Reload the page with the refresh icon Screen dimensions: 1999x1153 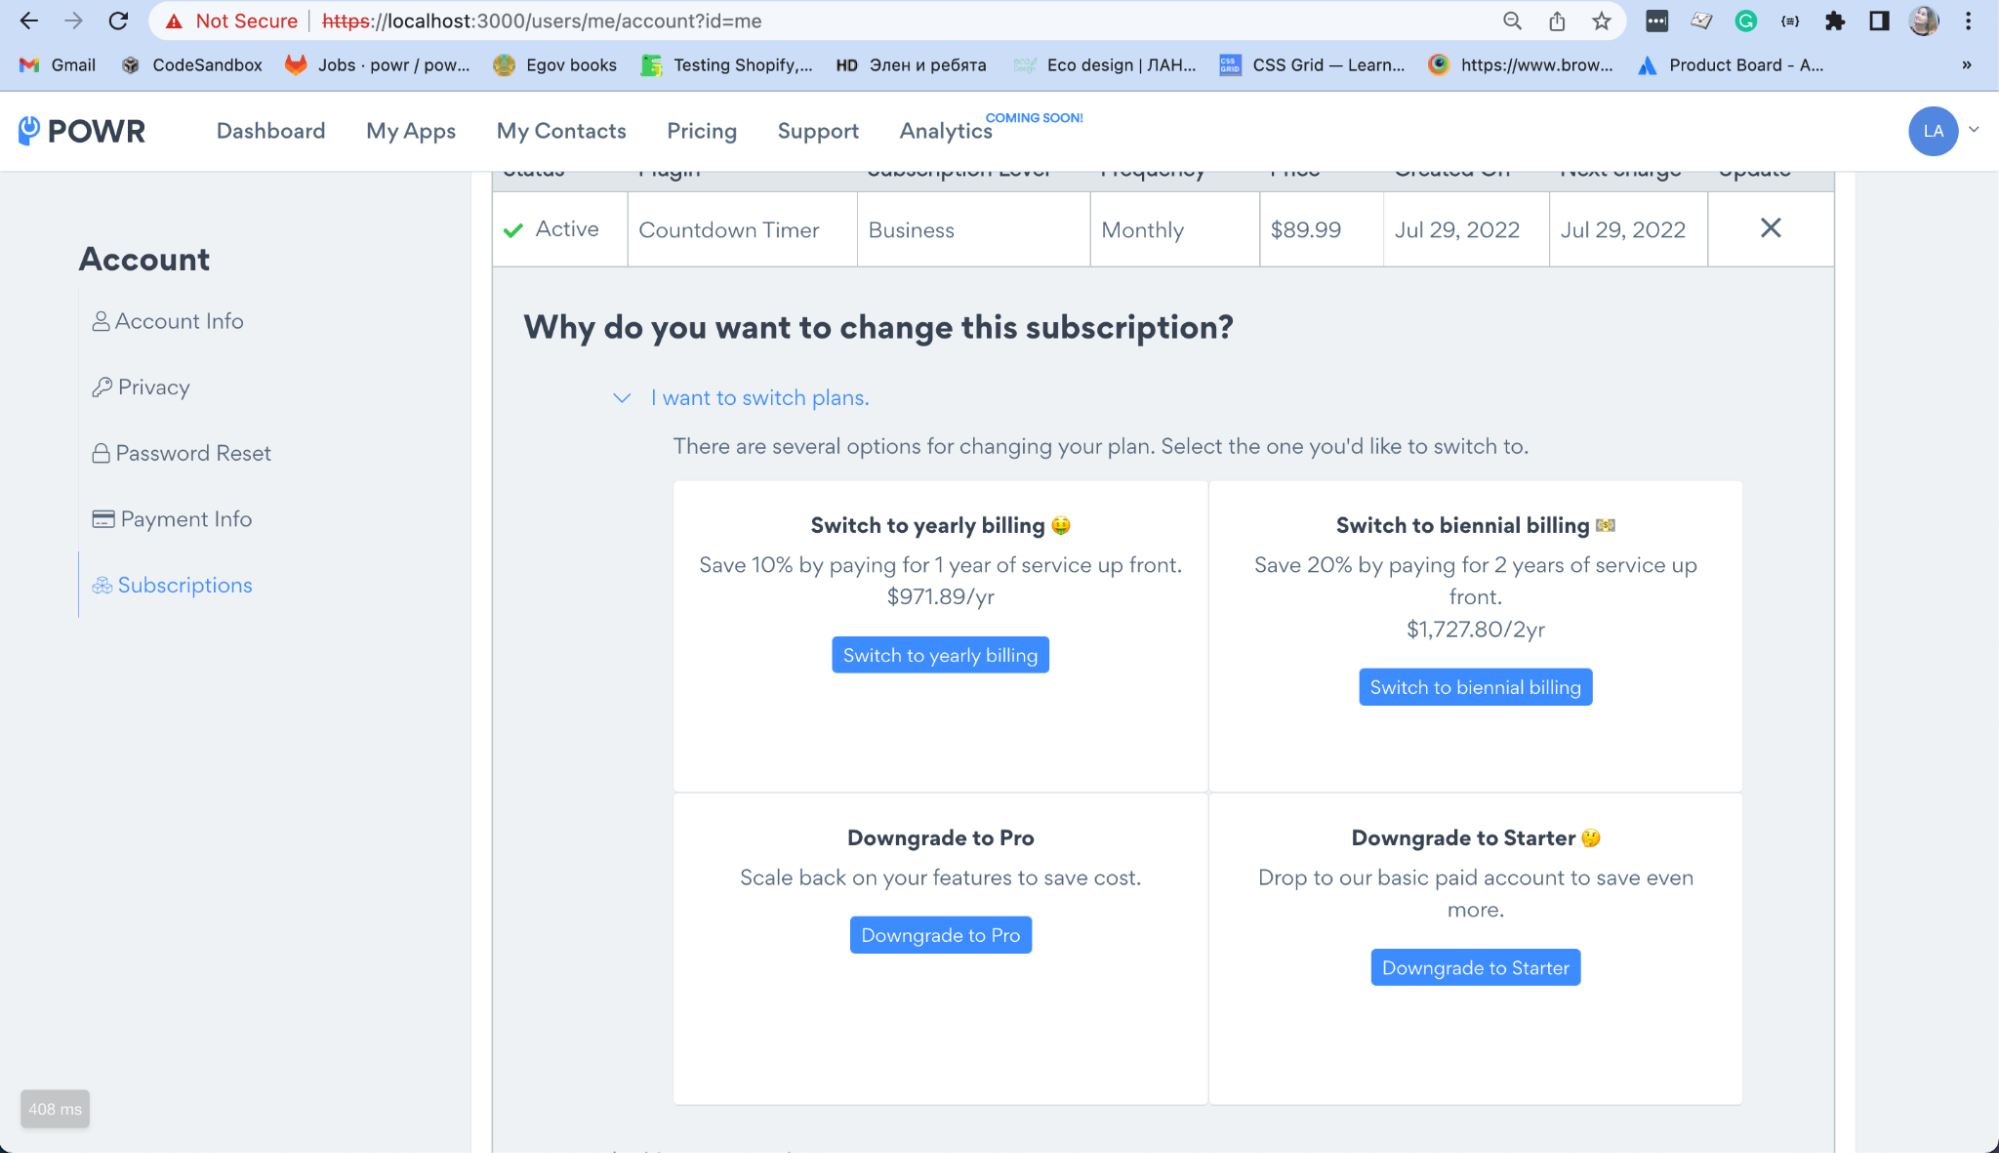click(x=118, y=21)
